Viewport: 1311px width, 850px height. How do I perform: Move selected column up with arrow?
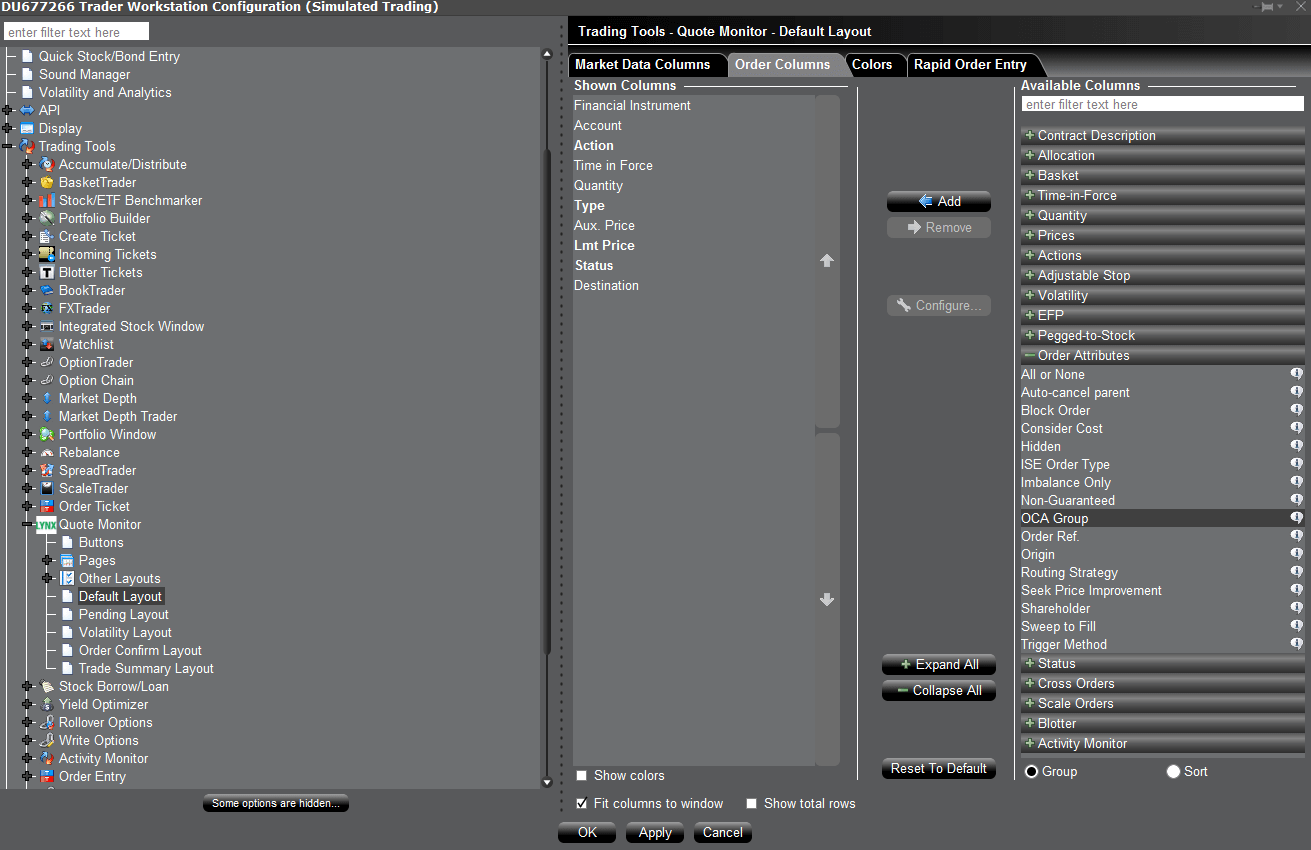click(x=826, y=260)
